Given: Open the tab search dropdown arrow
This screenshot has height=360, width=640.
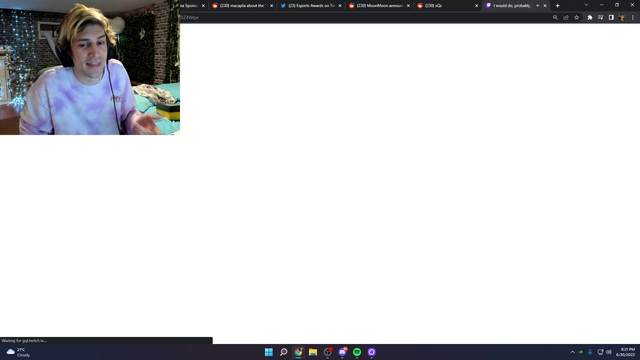Looking at the screenshot, I should [586, 5].
